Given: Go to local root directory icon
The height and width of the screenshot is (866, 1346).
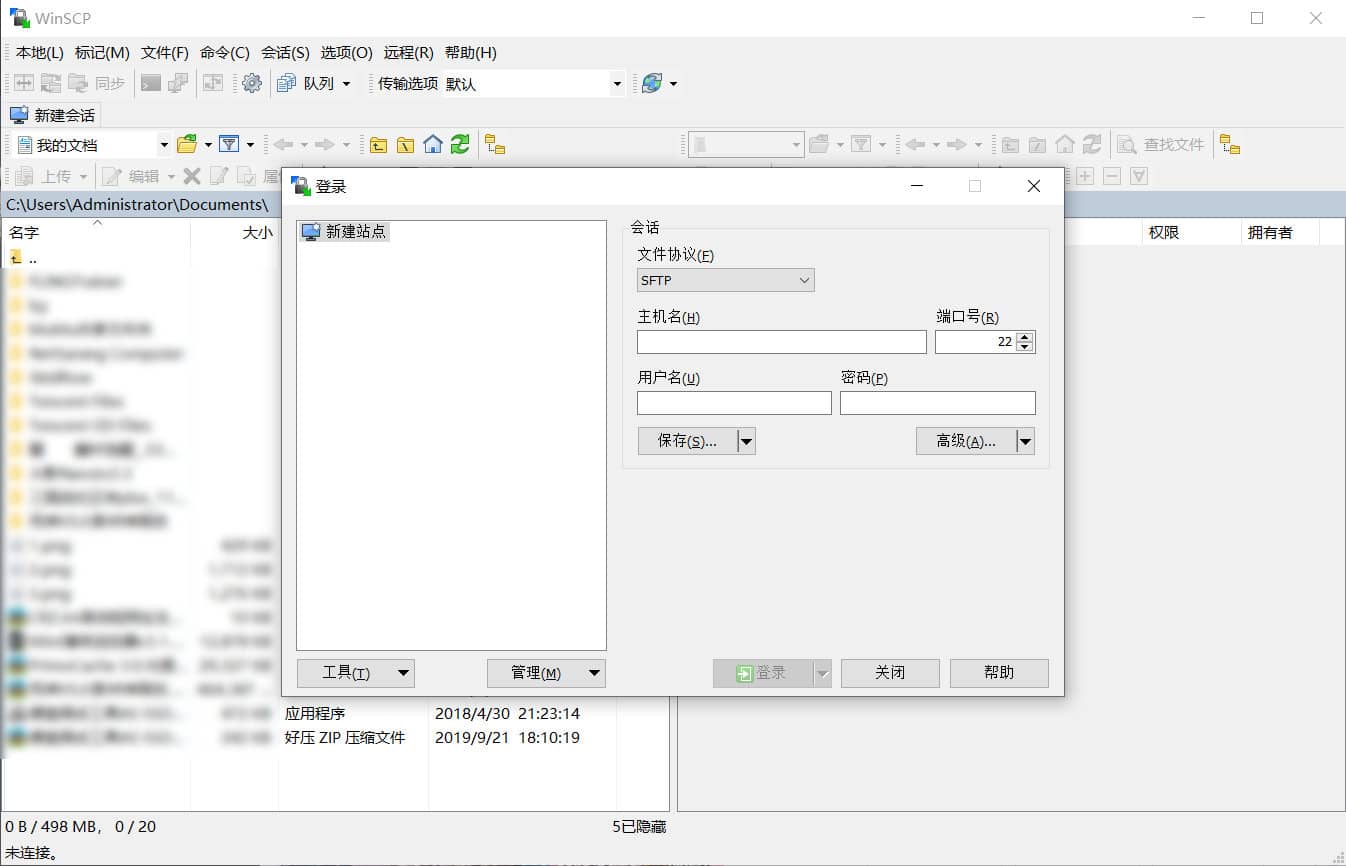Looking at the screenshot, I should pos(405,144).
